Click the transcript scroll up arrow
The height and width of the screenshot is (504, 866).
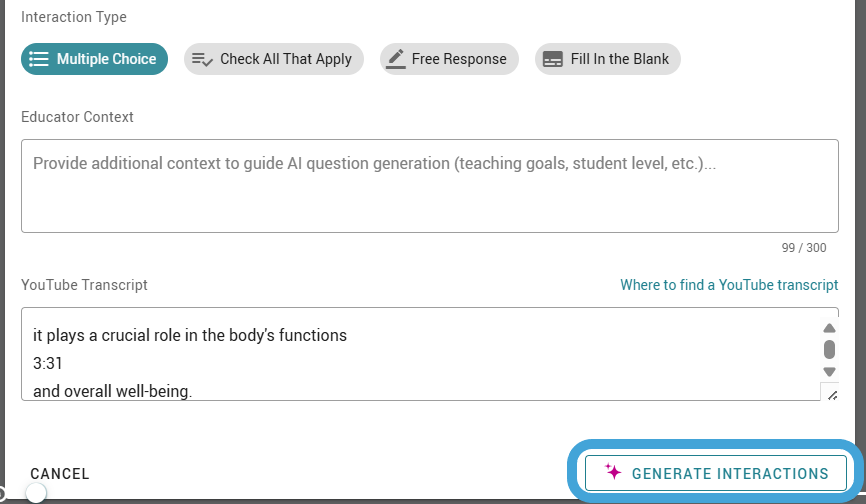829,328
